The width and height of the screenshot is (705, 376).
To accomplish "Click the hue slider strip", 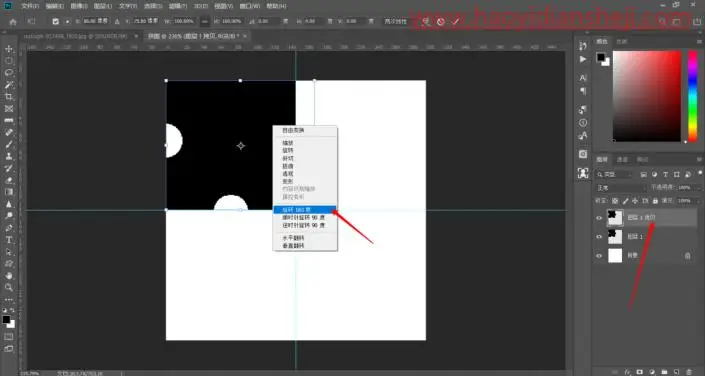I will click(693, 96).
